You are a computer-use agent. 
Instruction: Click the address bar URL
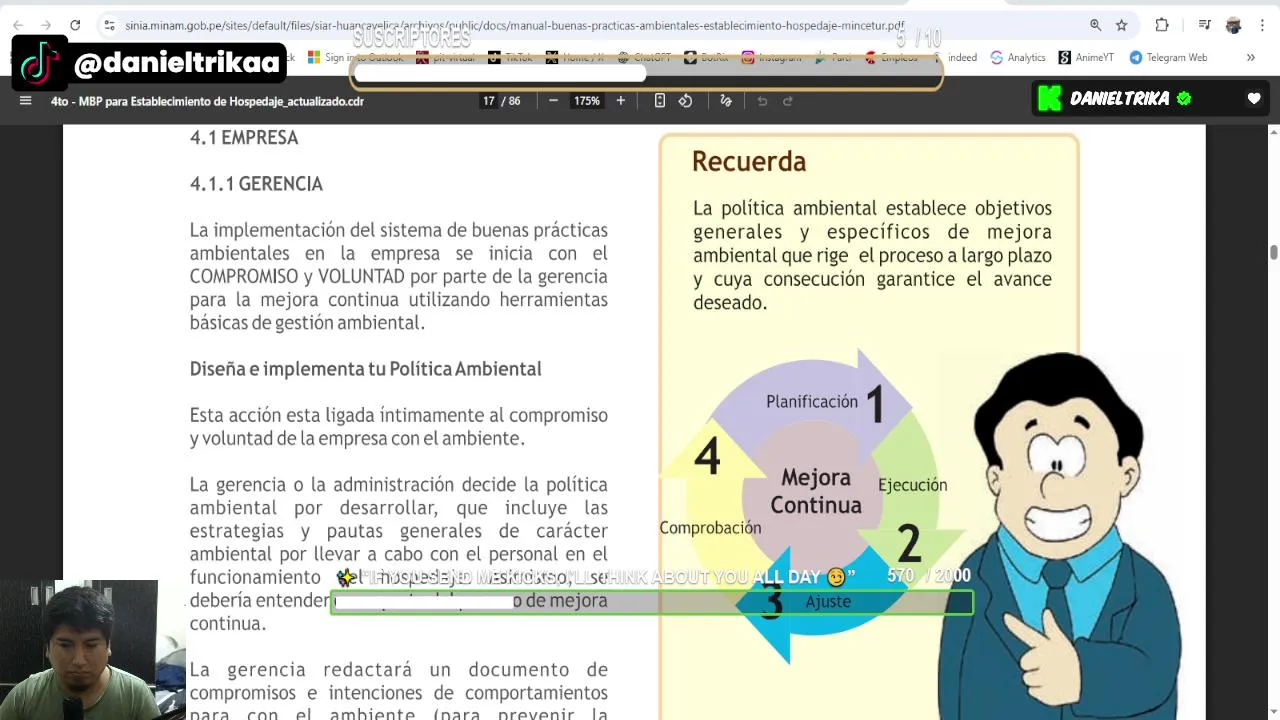tap(514, 25)
